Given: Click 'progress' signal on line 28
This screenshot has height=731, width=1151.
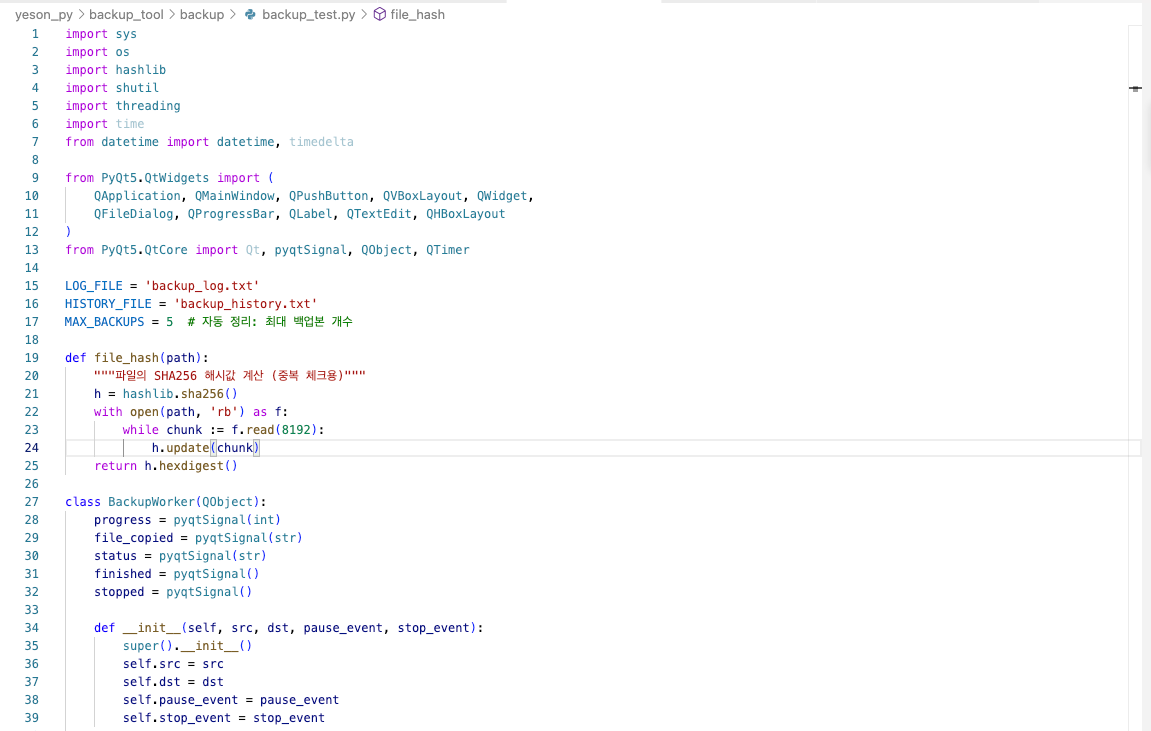Looking at the screenshot, I should pos(122,520).
